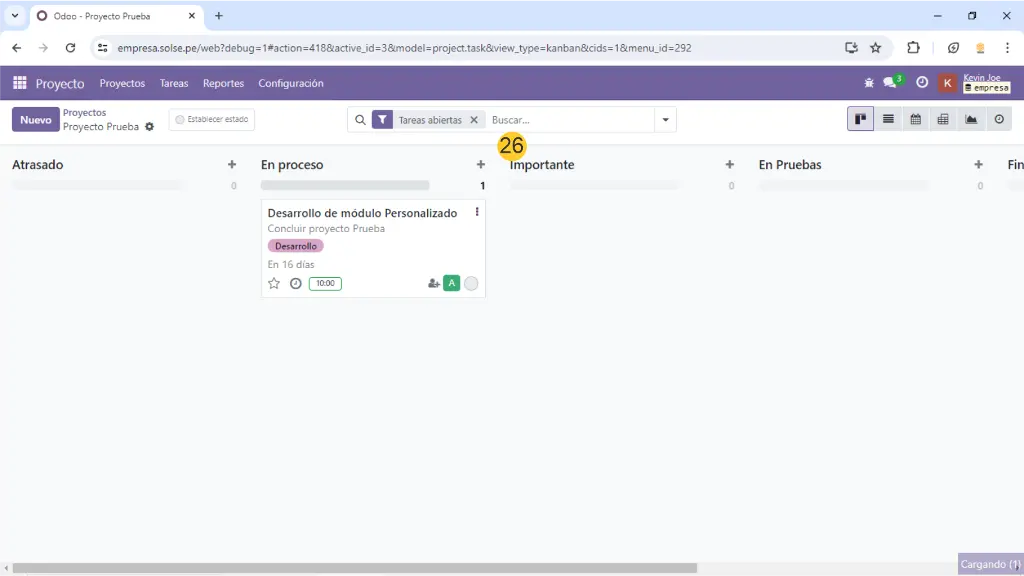Click the assign-user icon on the task card

coord(433,284)
